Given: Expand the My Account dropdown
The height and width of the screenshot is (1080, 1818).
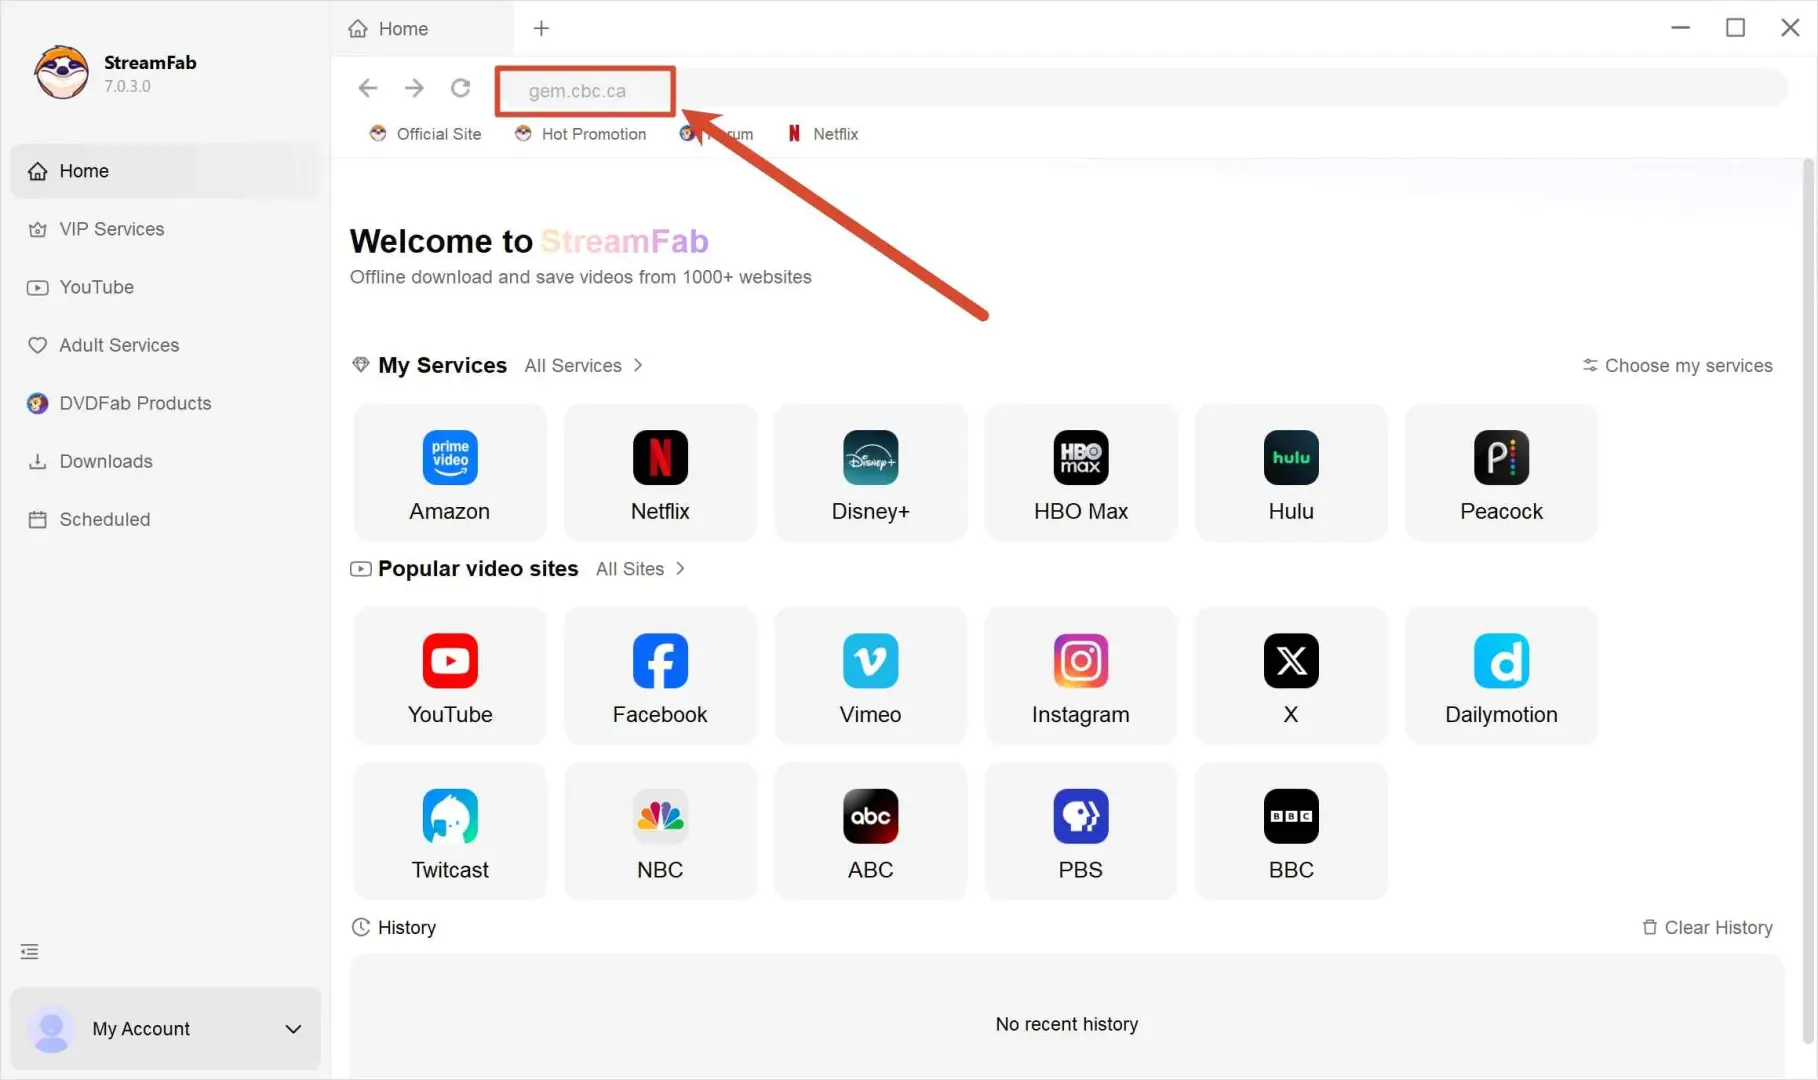Looking at the screenshot, I should (x=293, y=1029).
